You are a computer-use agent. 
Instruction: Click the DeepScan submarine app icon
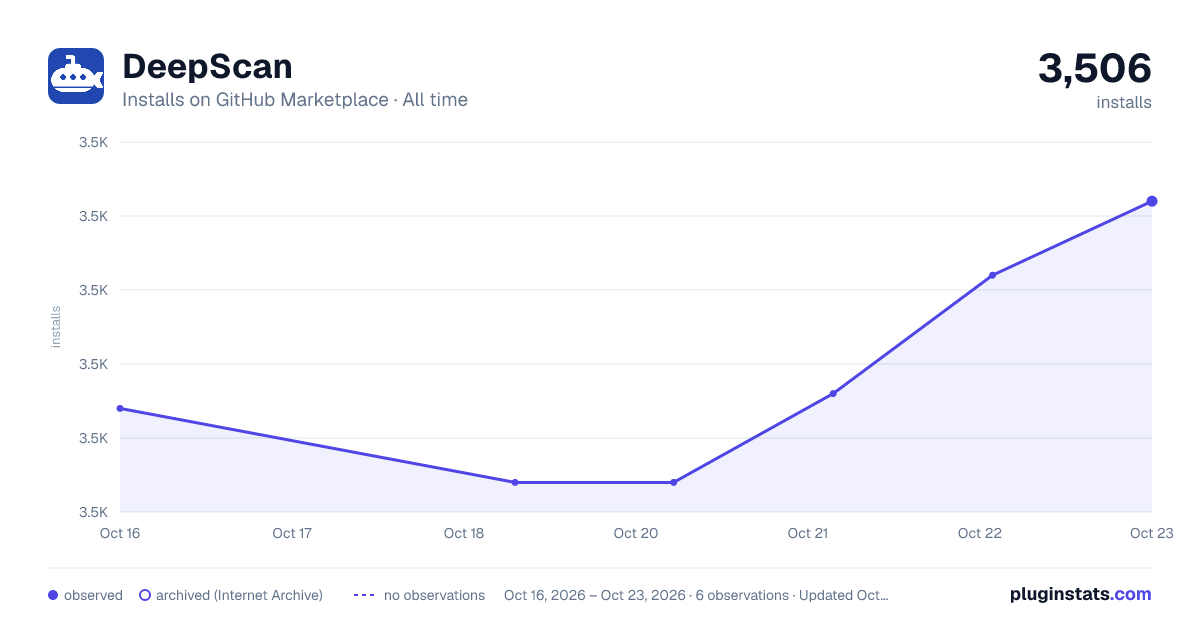pos(76,76)
